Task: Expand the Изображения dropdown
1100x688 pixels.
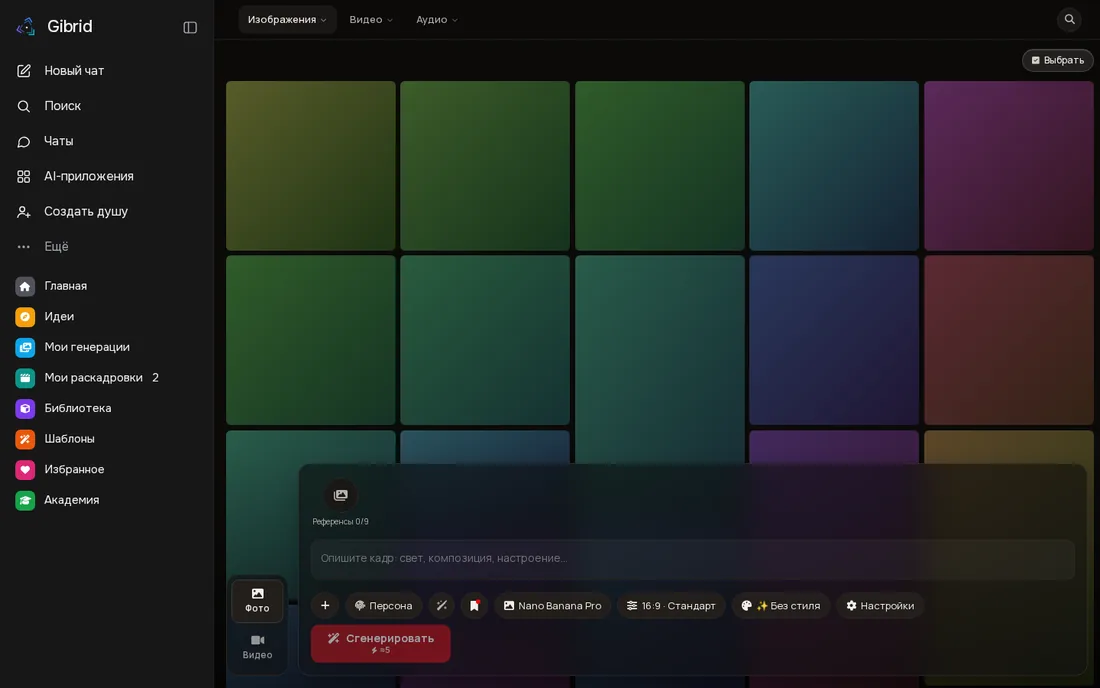Action: pyautogui.click(x=287, y=20)
